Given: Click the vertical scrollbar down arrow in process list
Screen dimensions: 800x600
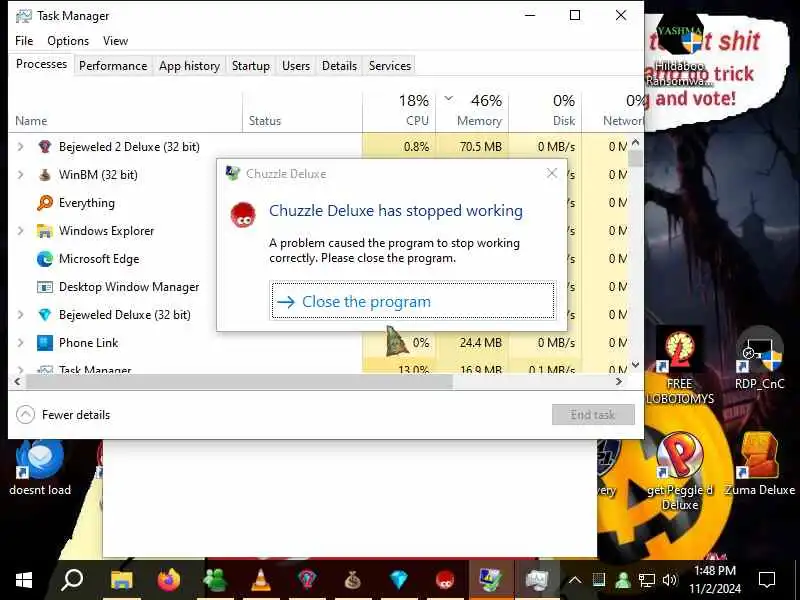Looking at the screenshot, I should point(635,365).
